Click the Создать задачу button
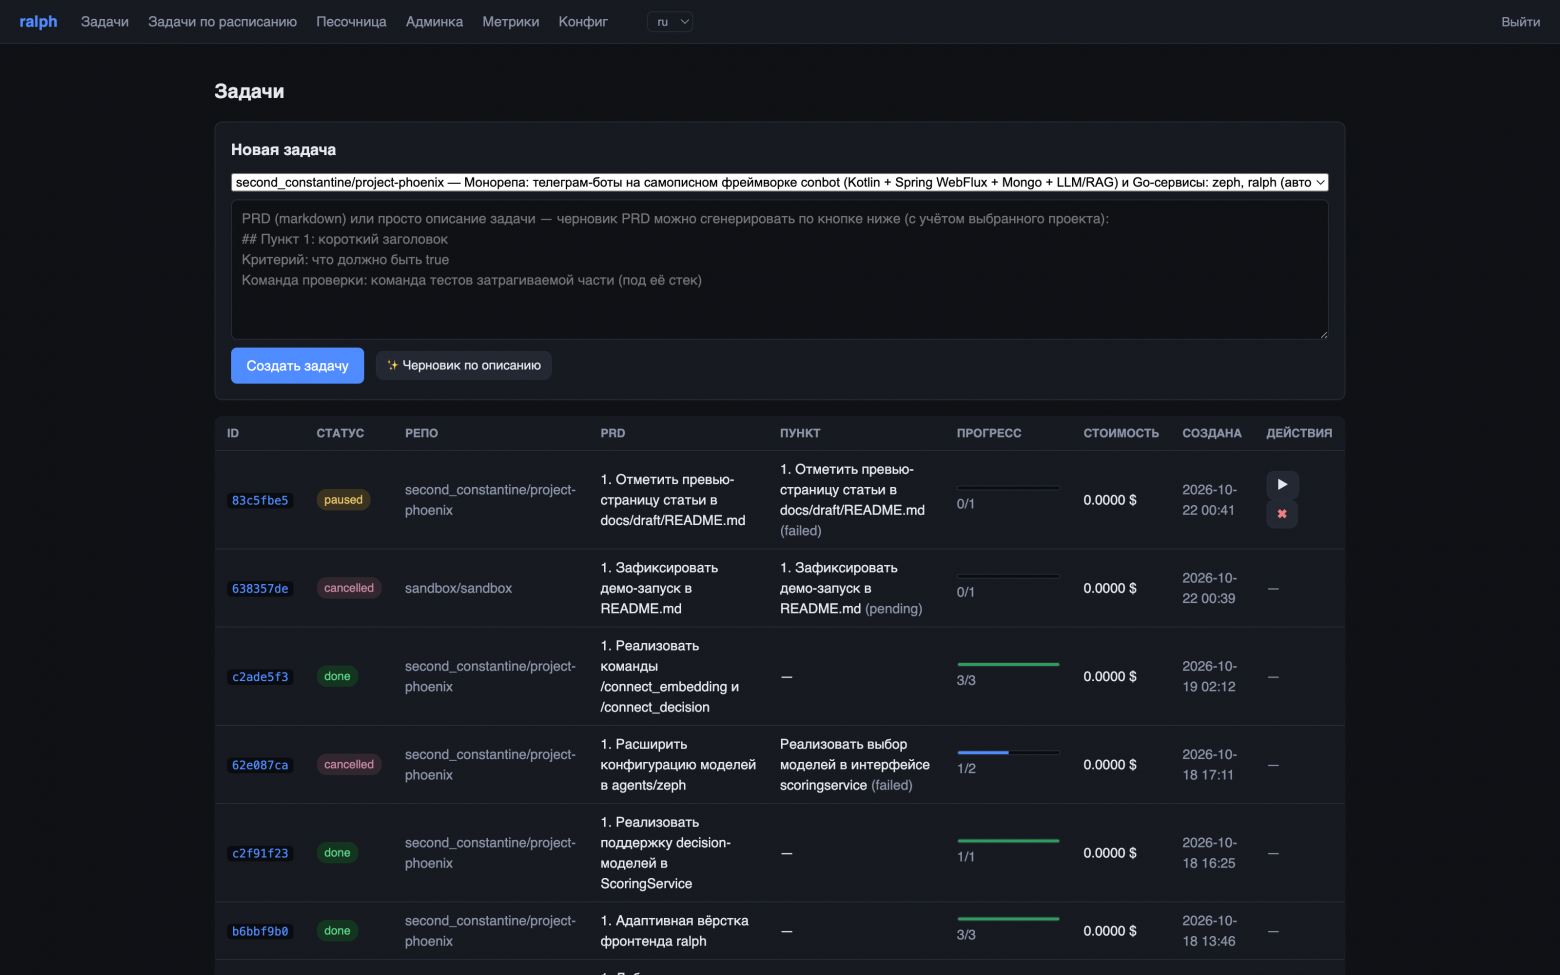The height and width of the screenshot is (975, 1560). 297,366
